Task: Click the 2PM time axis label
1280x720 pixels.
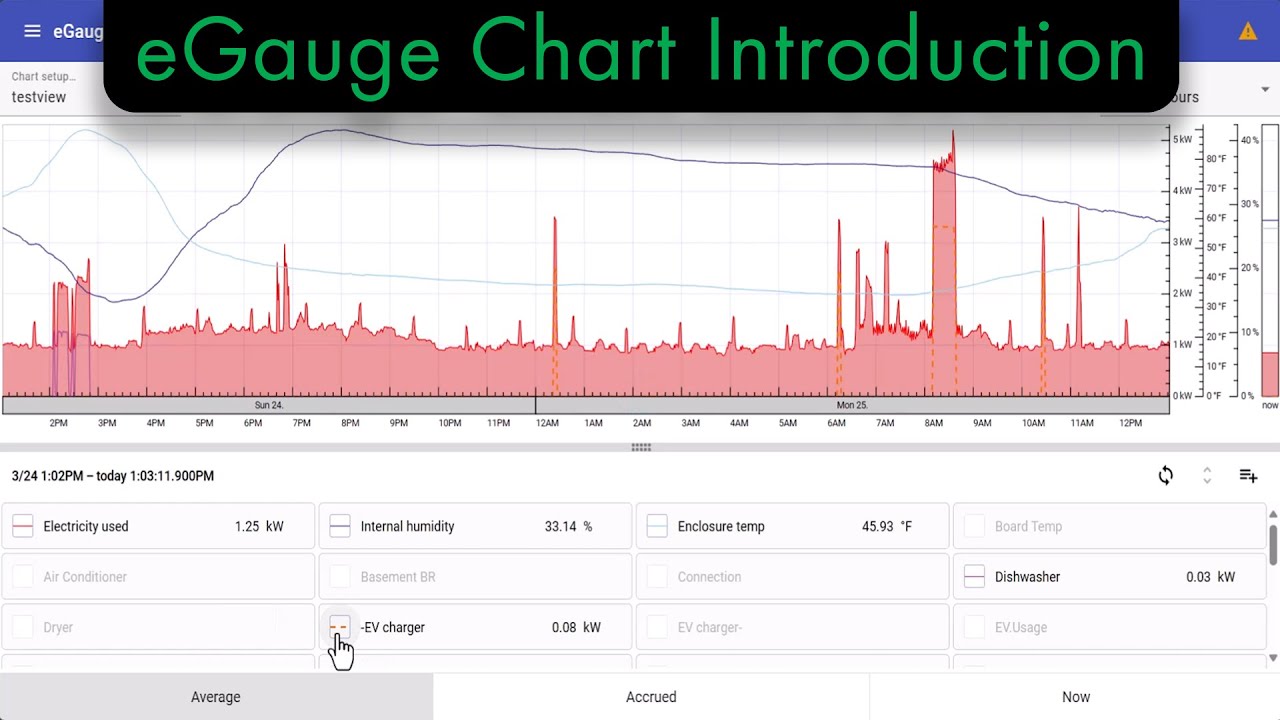Action: tap(59, 423)
